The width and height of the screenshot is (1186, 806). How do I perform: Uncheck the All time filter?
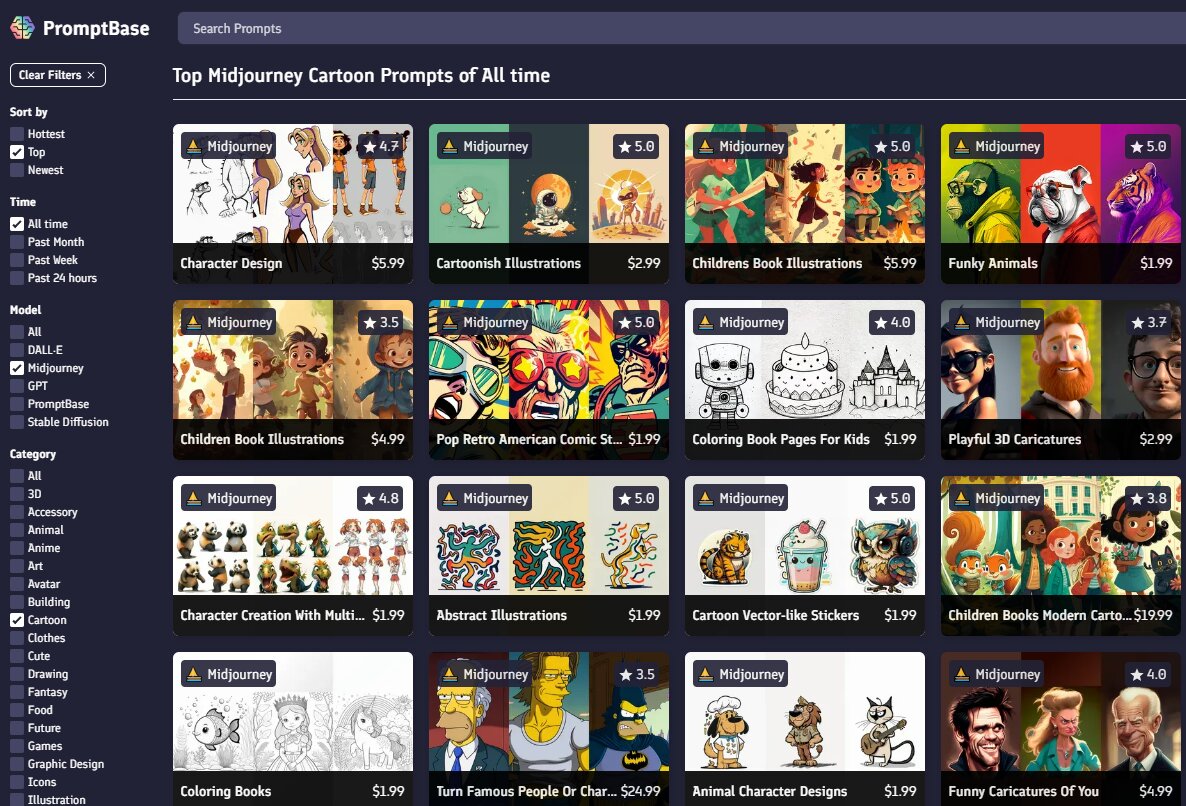pos(17,224)
